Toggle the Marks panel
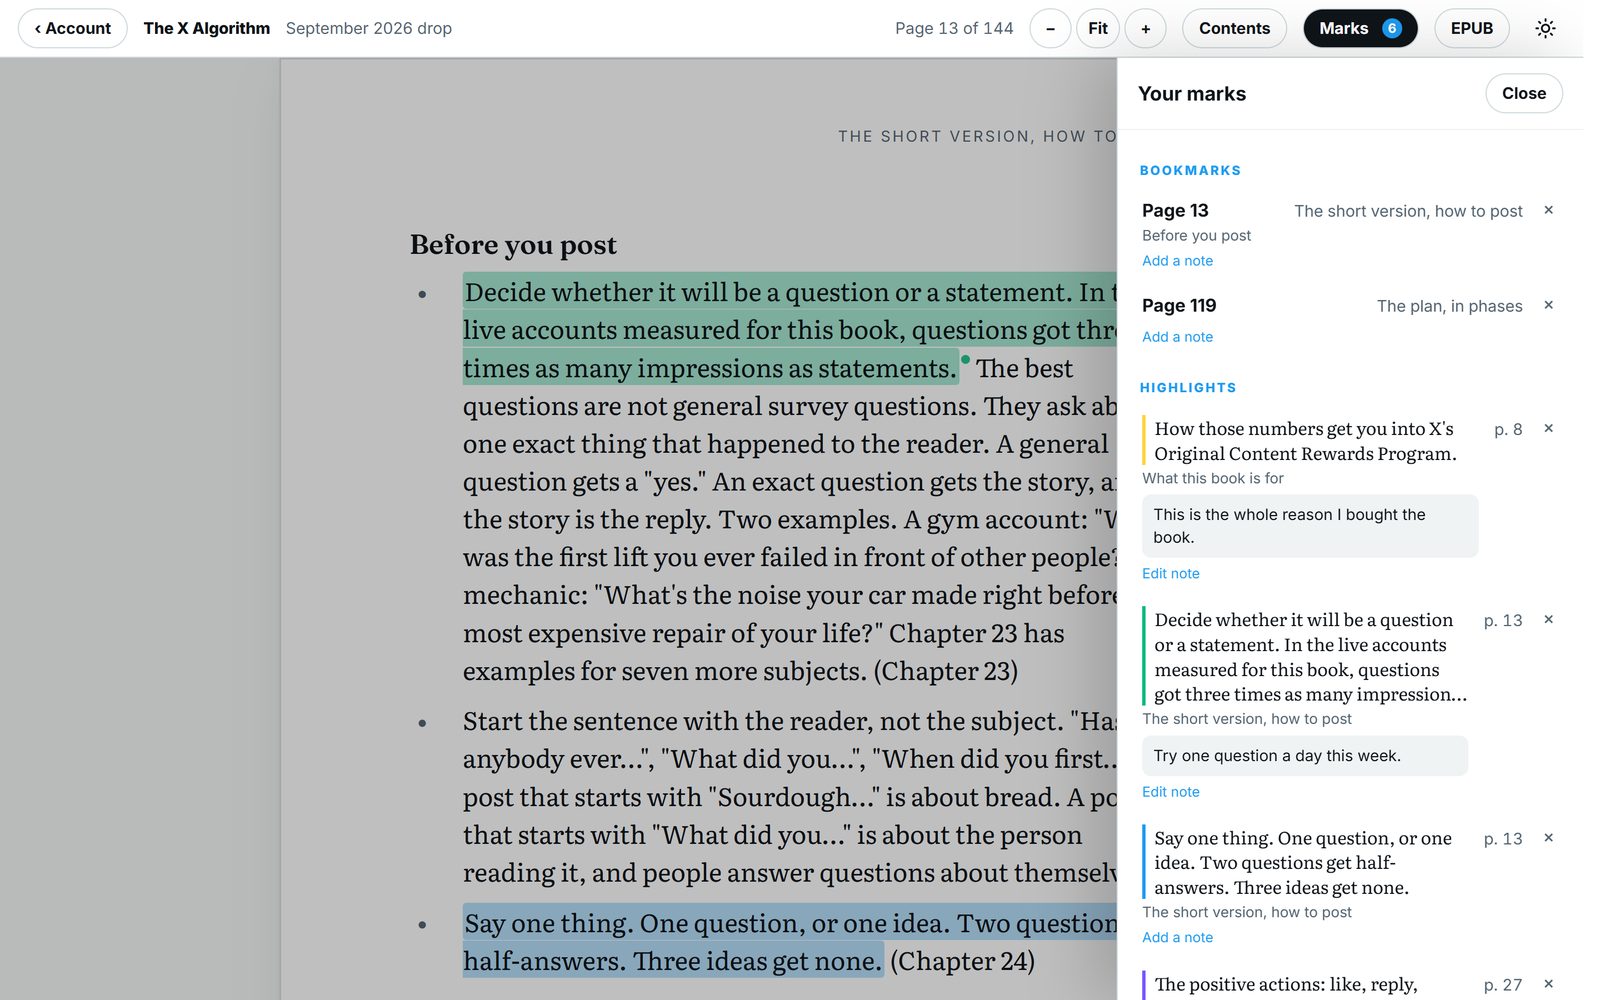 point(1360,28)
